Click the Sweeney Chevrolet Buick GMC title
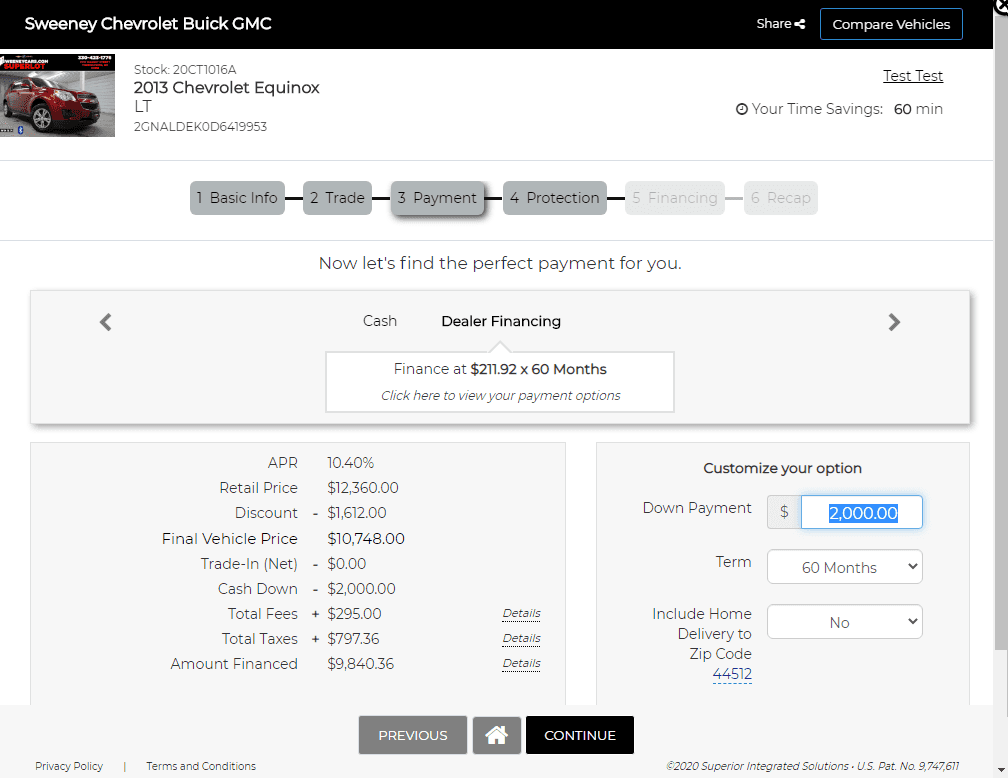This screenshot has width=1008, height=778. pyautogui.click(x=148, y=24)
